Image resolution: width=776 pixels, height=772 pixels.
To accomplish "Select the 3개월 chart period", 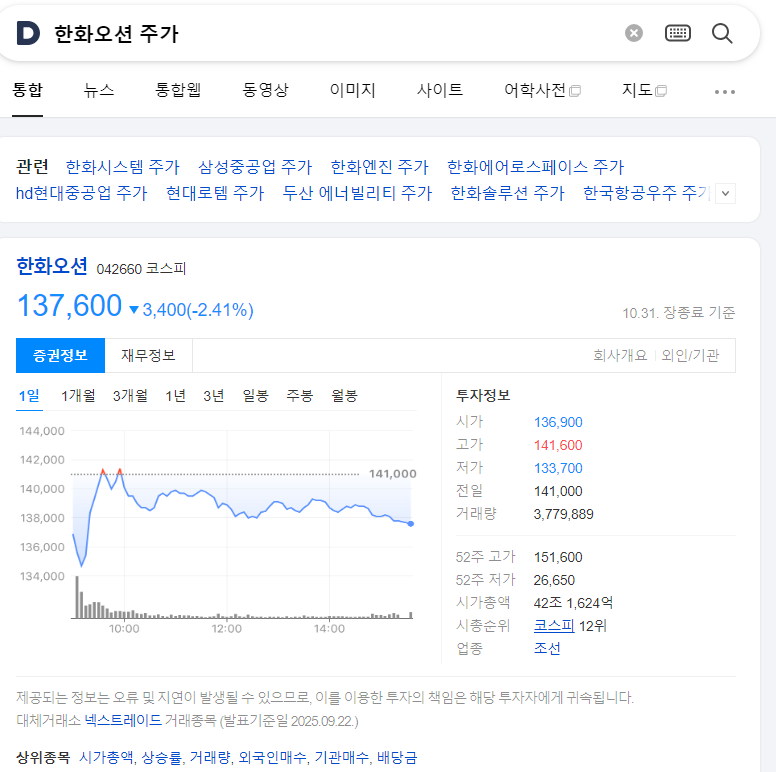I will tap(130, 396).
